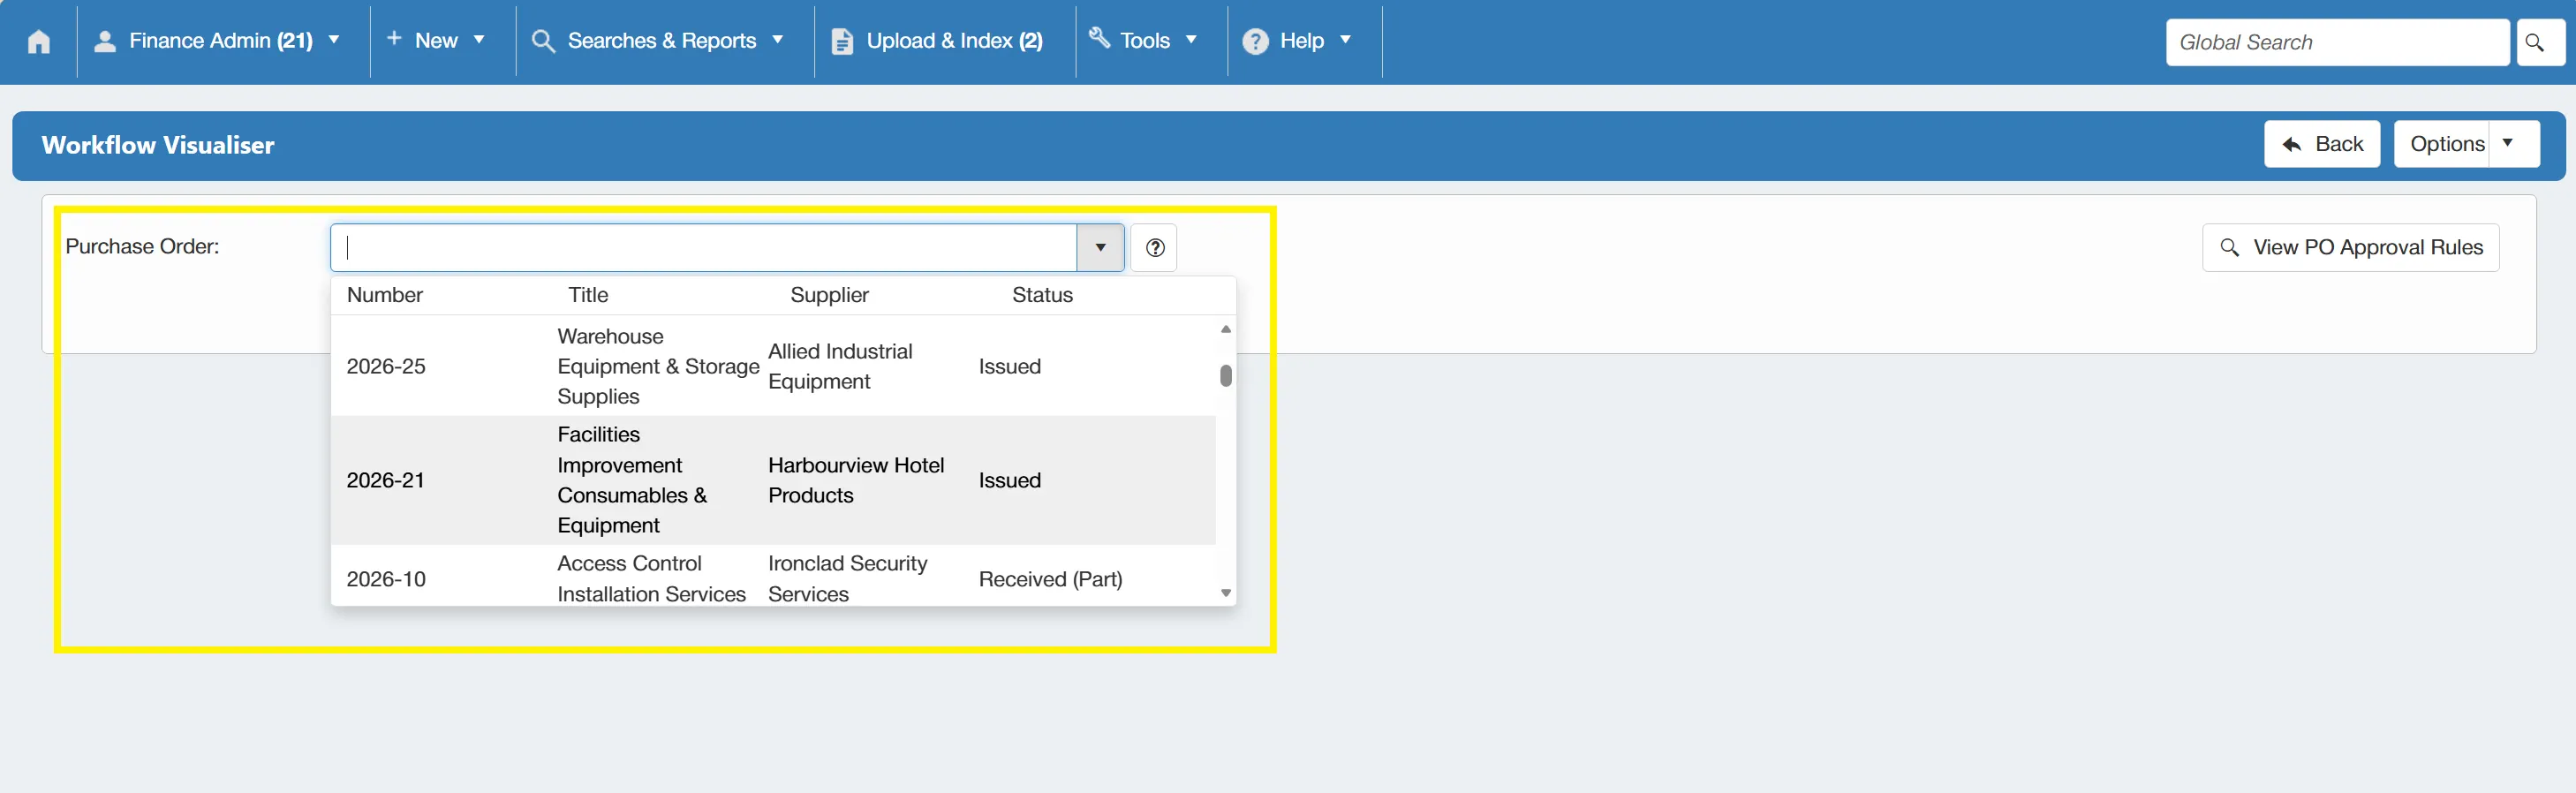The width and height of the screenshot is (2576, 793).
Task: Click the wrench icon beside Tools
Action: point(1099,38)
